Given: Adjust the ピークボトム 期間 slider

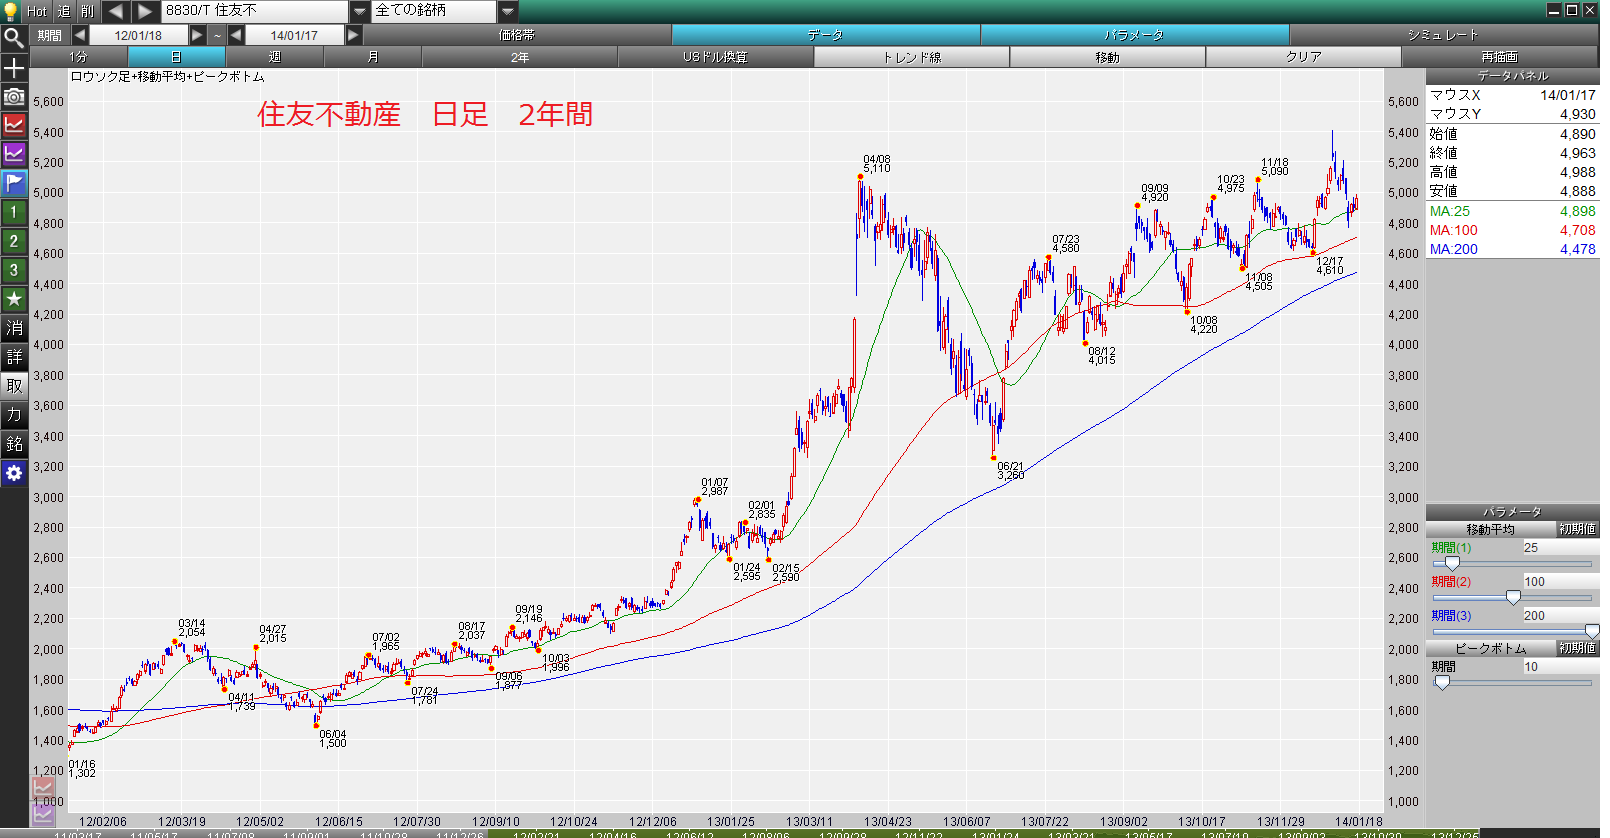Looking at the screenshot, I should [x=1442, y=683].
